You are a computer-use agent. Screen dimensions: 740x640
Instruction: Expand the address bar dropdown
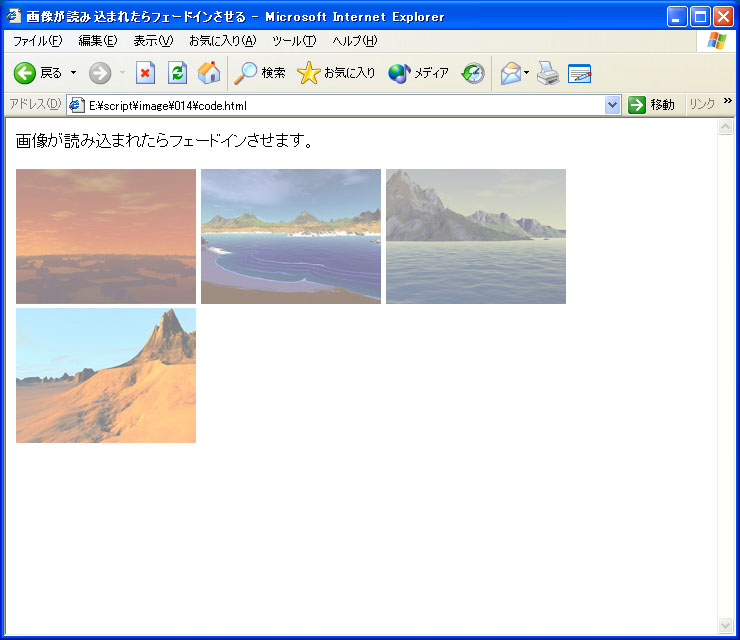612,105
